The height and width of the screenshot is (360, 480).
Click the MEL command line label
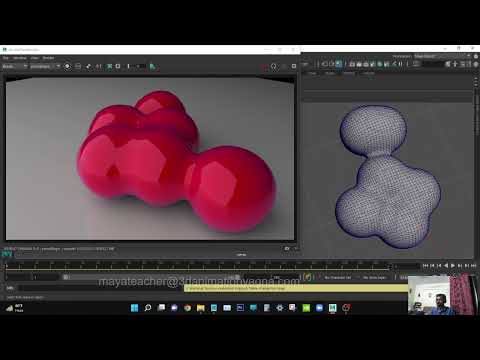point(10,288)
